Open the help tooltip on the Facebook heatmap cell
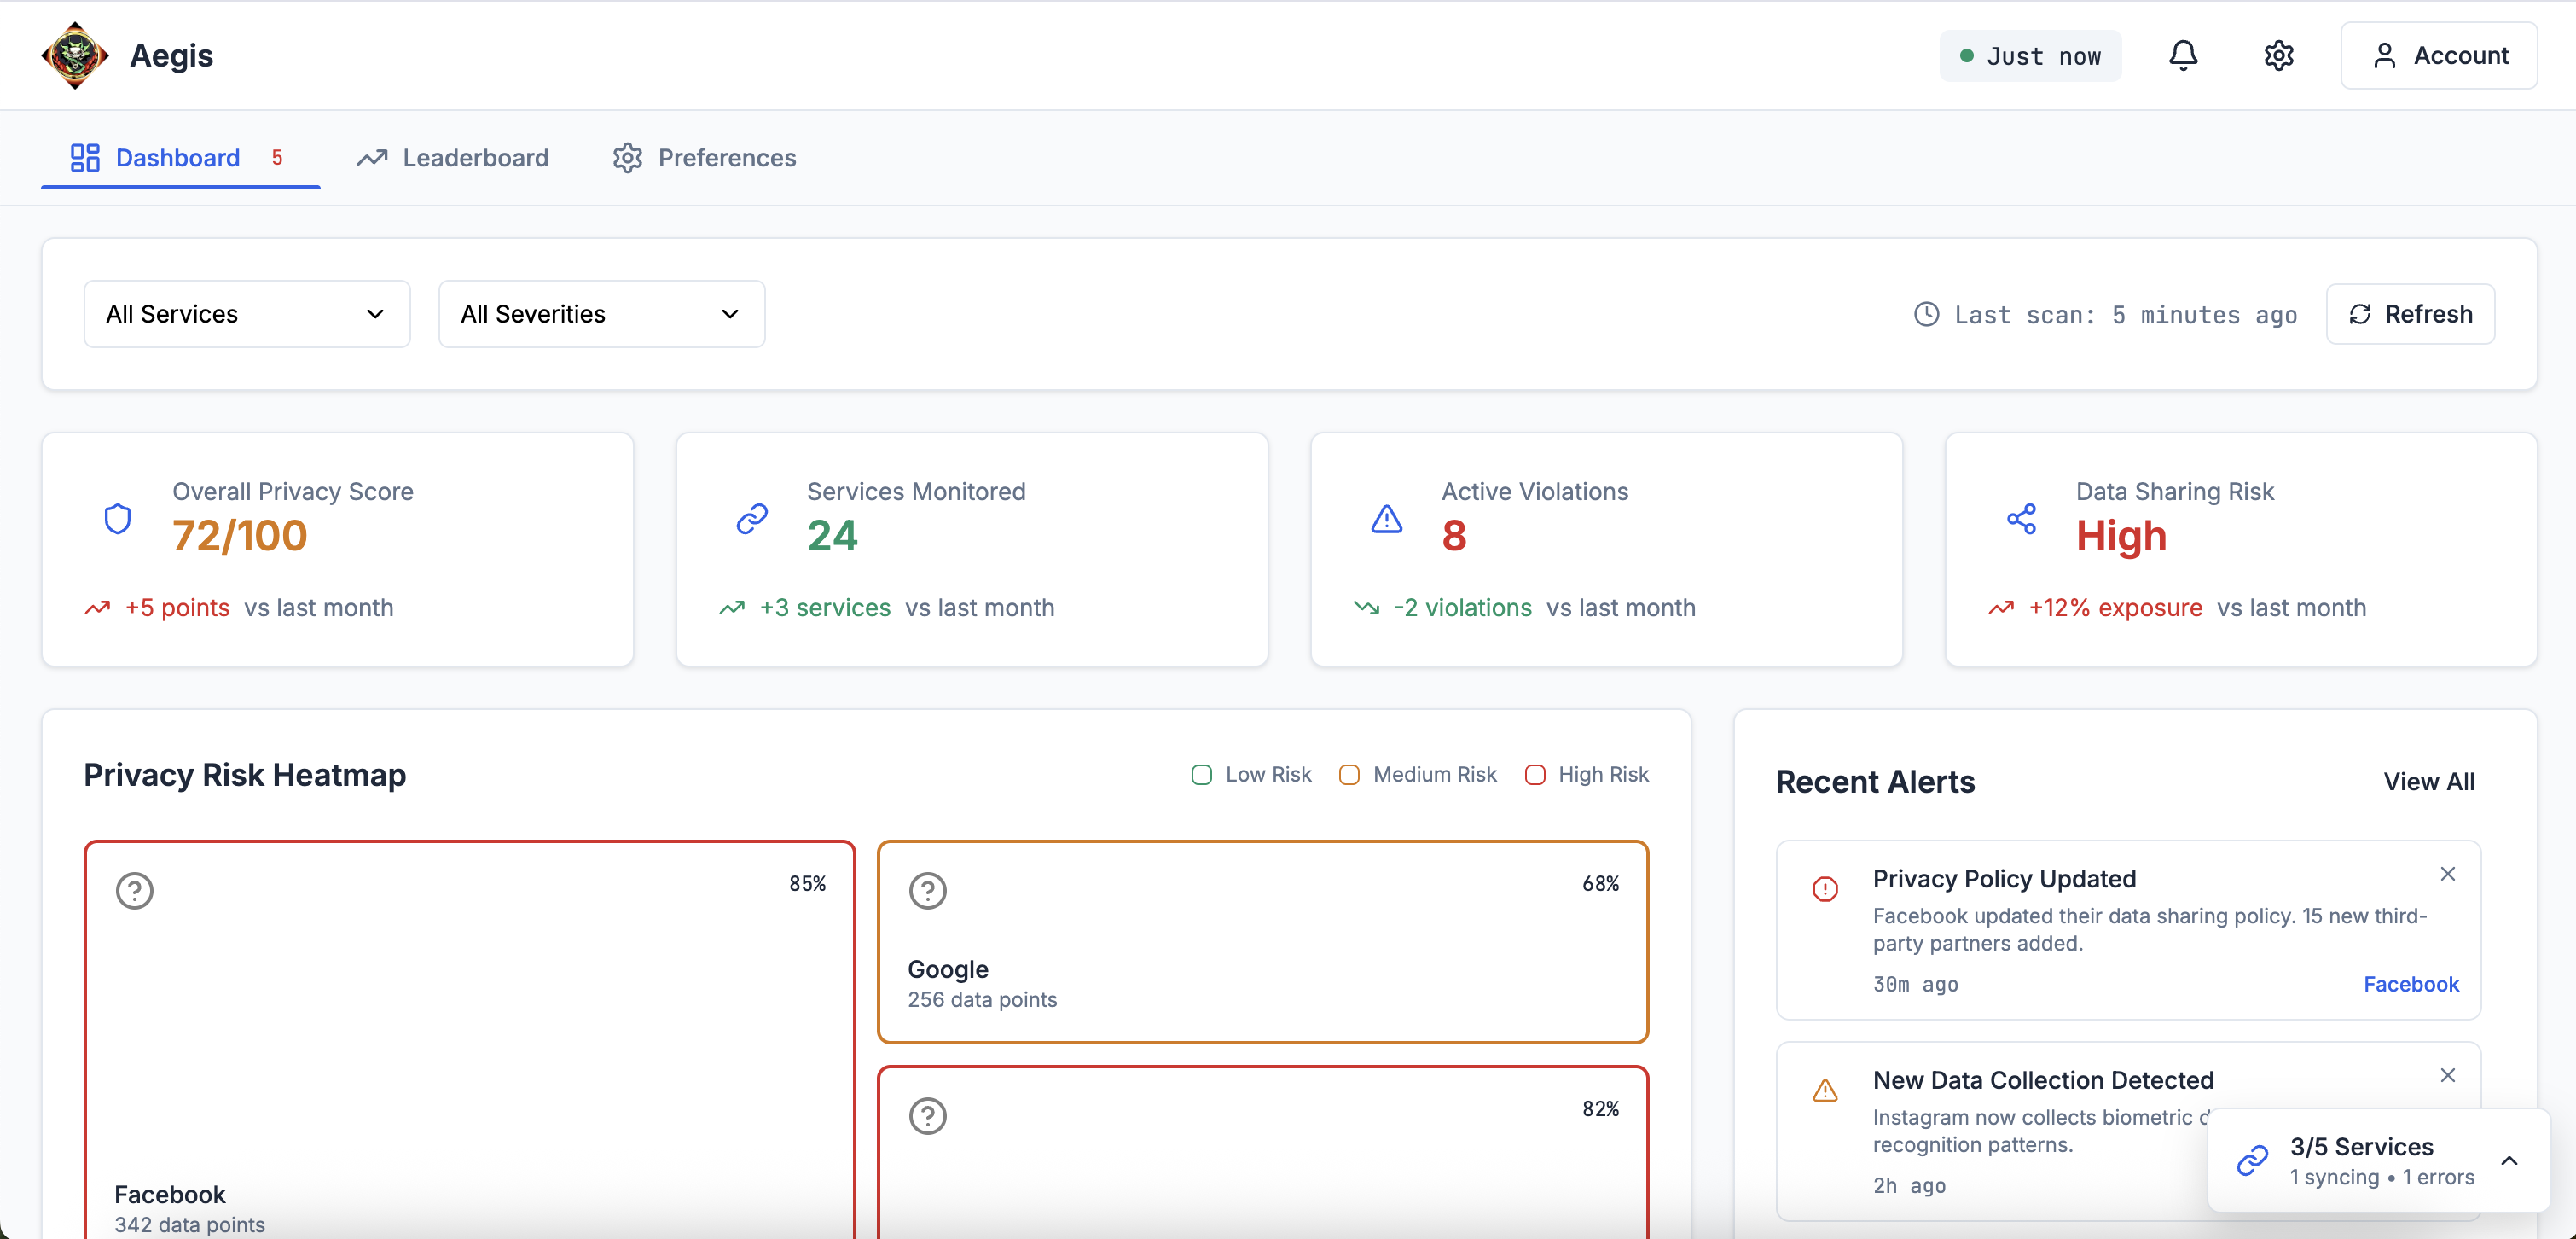This screenshot has height=1239, width=2576. [135, 890]
